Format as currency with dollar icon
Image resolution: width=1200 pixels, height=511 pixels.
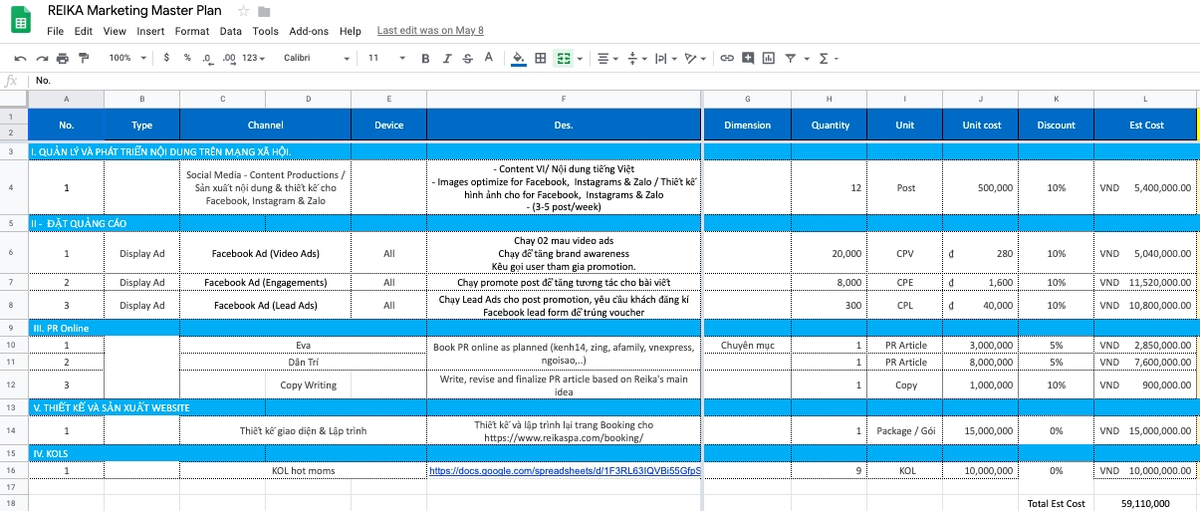pyautogui.click(x=168, y=58)
